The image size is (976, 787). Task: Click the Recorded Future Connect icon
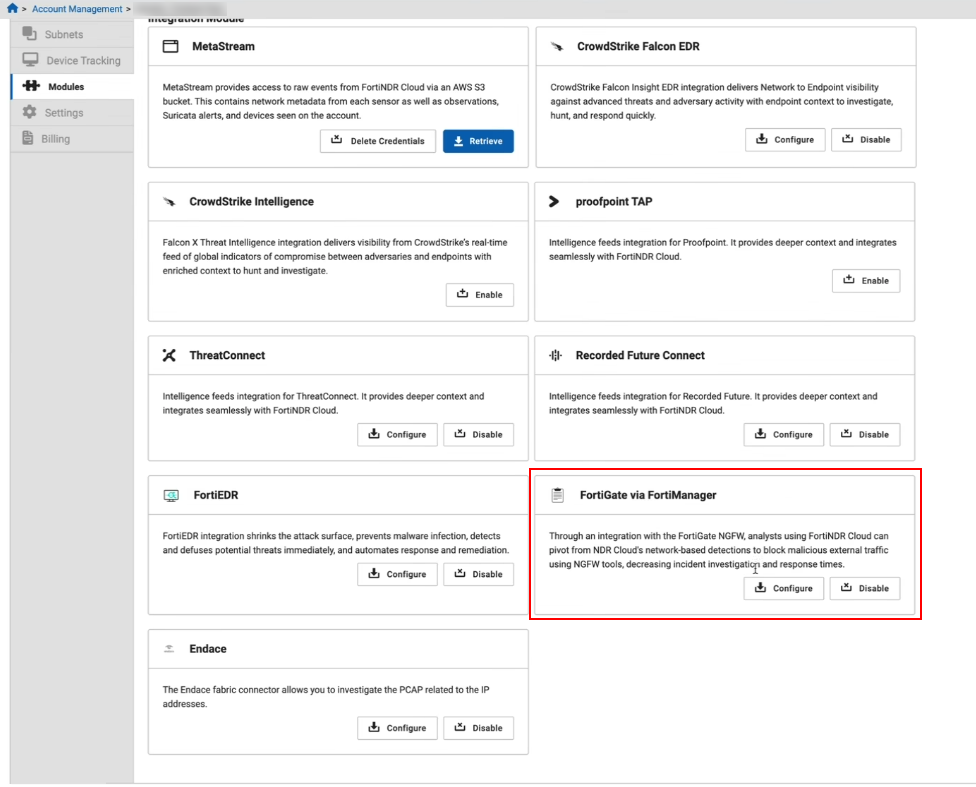tap(556, 354)
